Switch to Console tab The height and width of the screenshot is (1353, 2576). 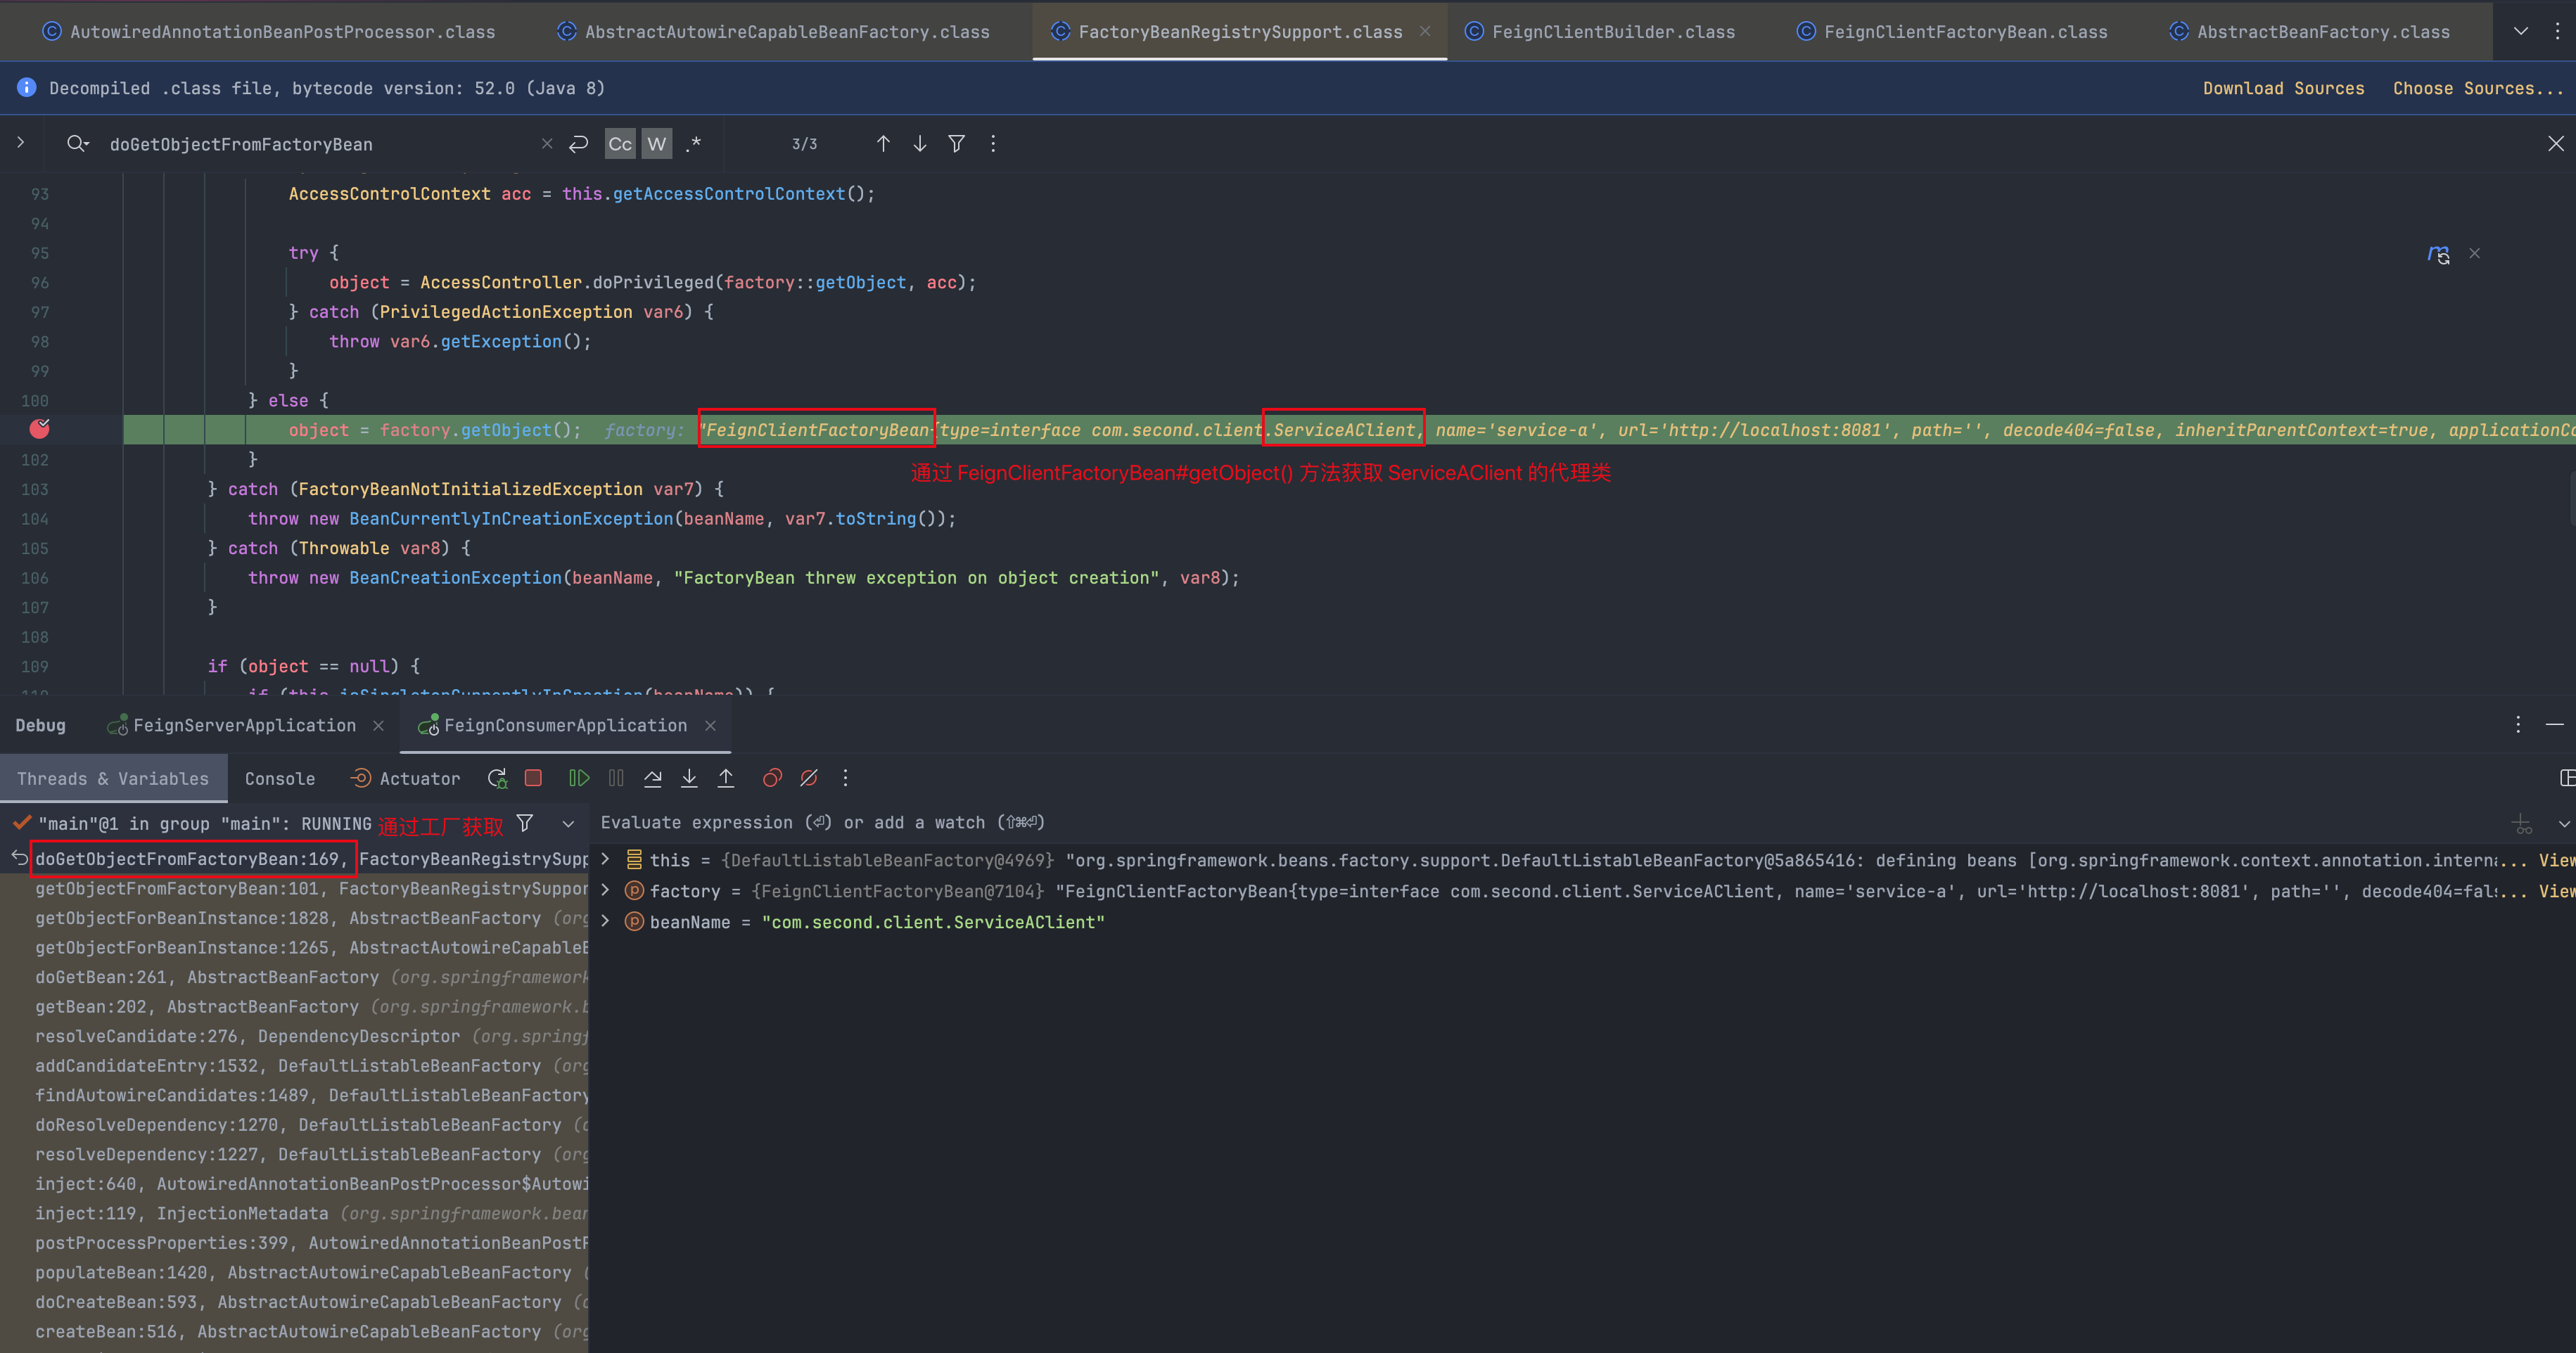click(x=280, y=779)
